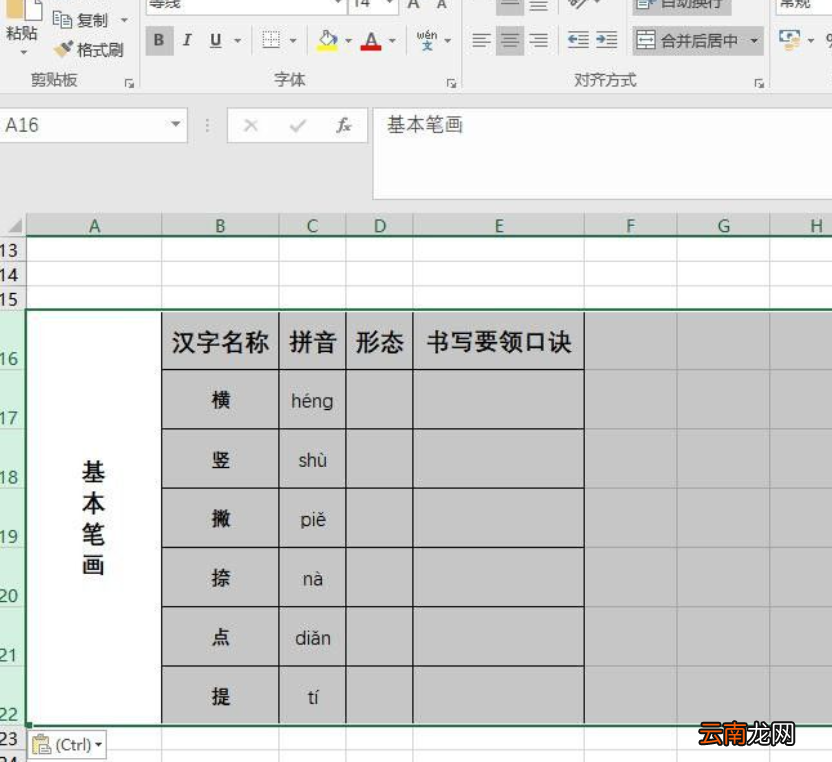Select cell 形态 header
The height and width of the screenshot is (762, 832).
379,341
